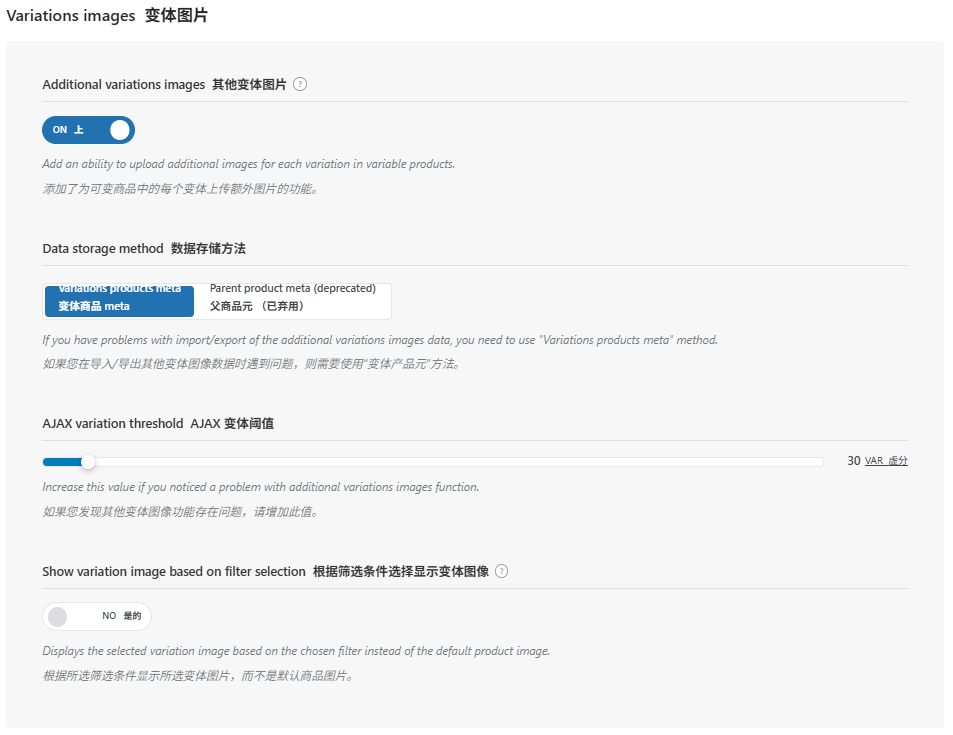
Task: Click the AJAX variation threshold heading
Action: 158,424
